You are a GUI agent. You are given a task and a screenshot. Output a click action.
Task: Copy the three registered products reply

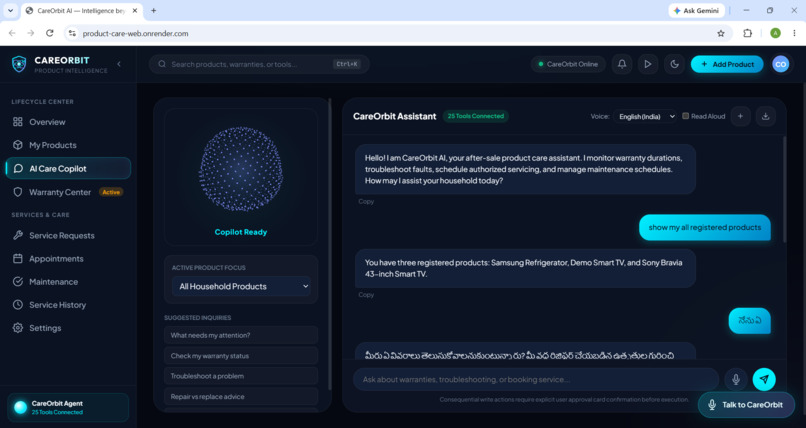pyautogui.click(x=366, y=295)
